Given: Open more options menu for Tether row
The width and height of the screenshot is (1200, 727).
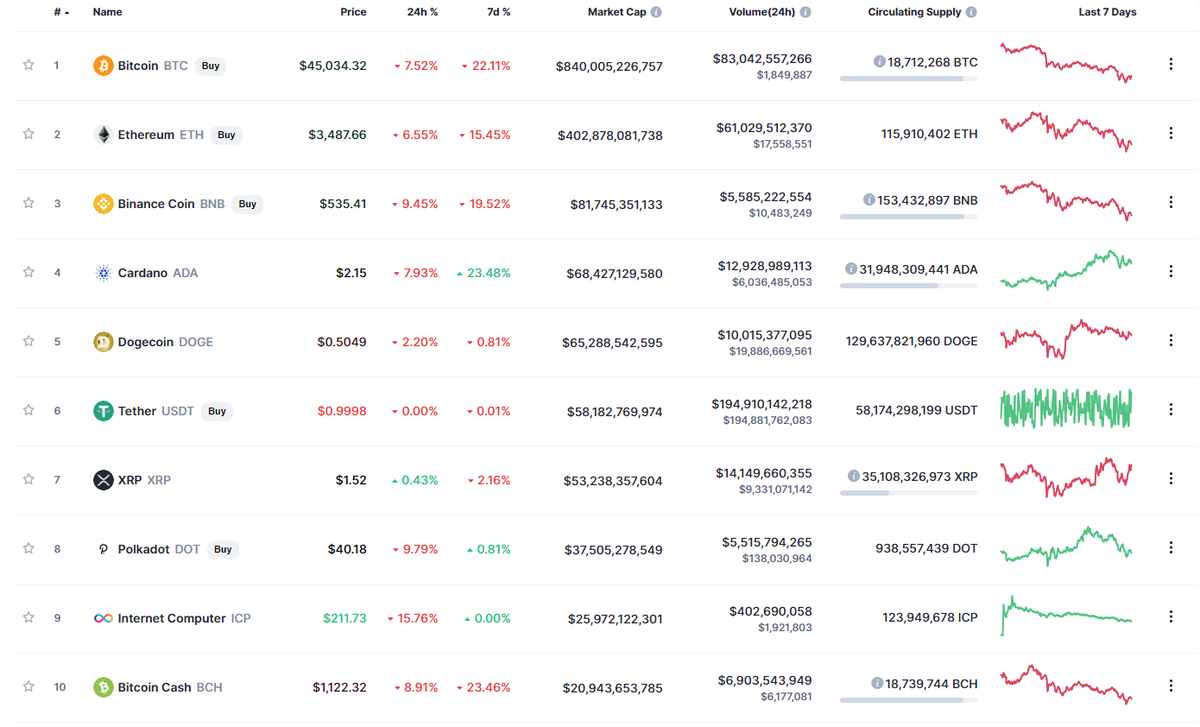Looking at the screenshot, I should (1171, 409).
